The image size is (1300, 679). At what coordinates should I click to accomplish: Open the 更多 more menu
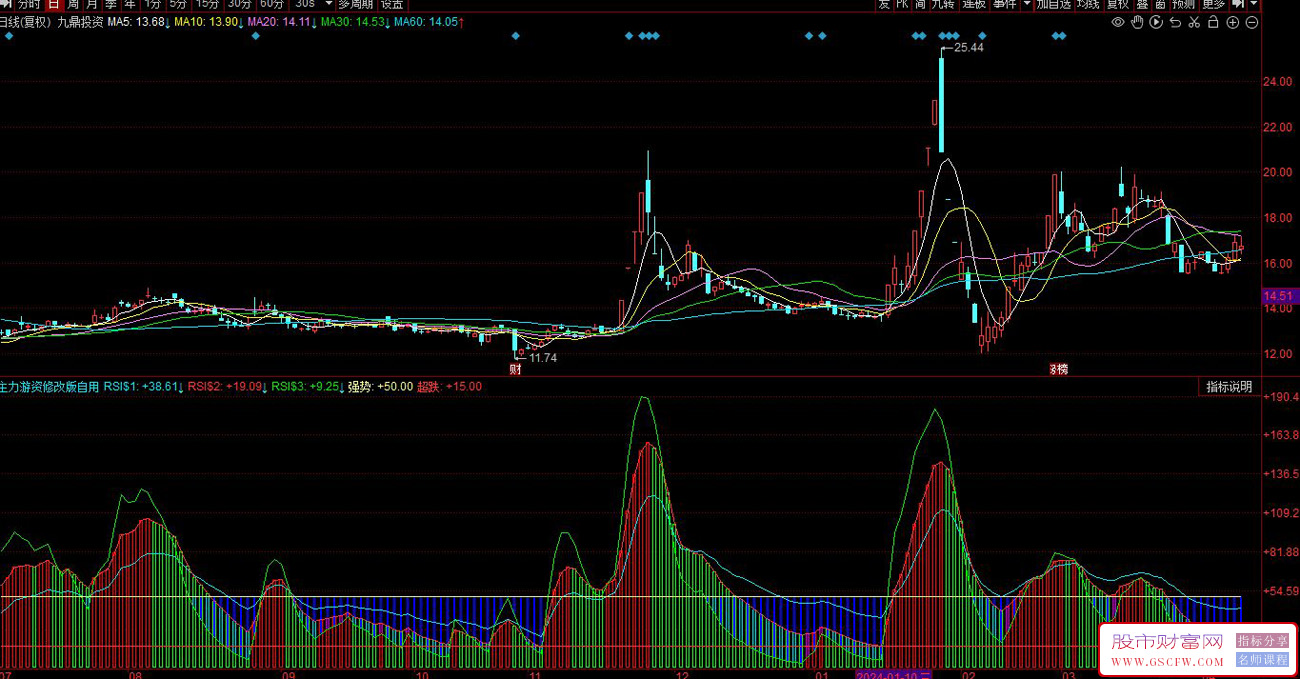[1213, 4]
